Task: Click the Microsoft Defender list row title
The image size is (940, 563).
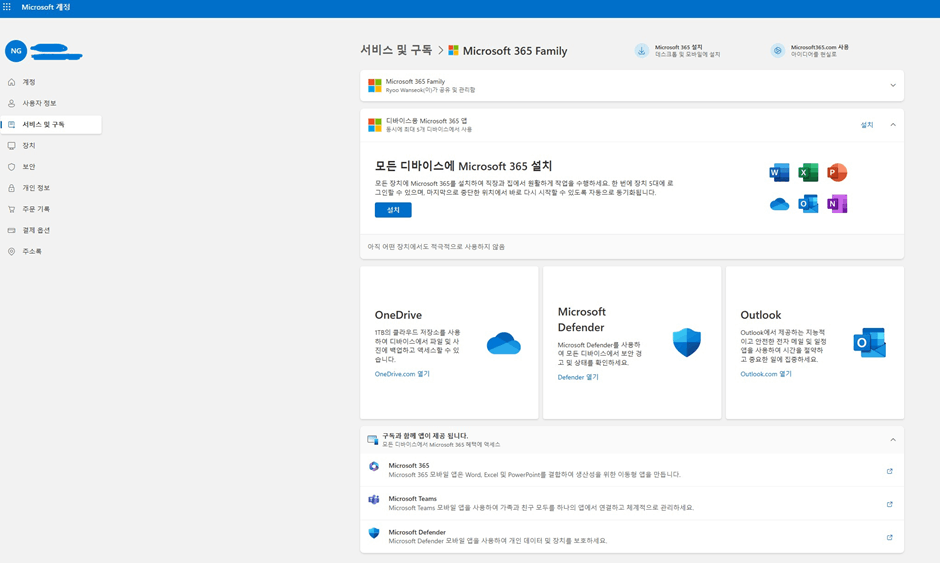Action: (417, 532)
